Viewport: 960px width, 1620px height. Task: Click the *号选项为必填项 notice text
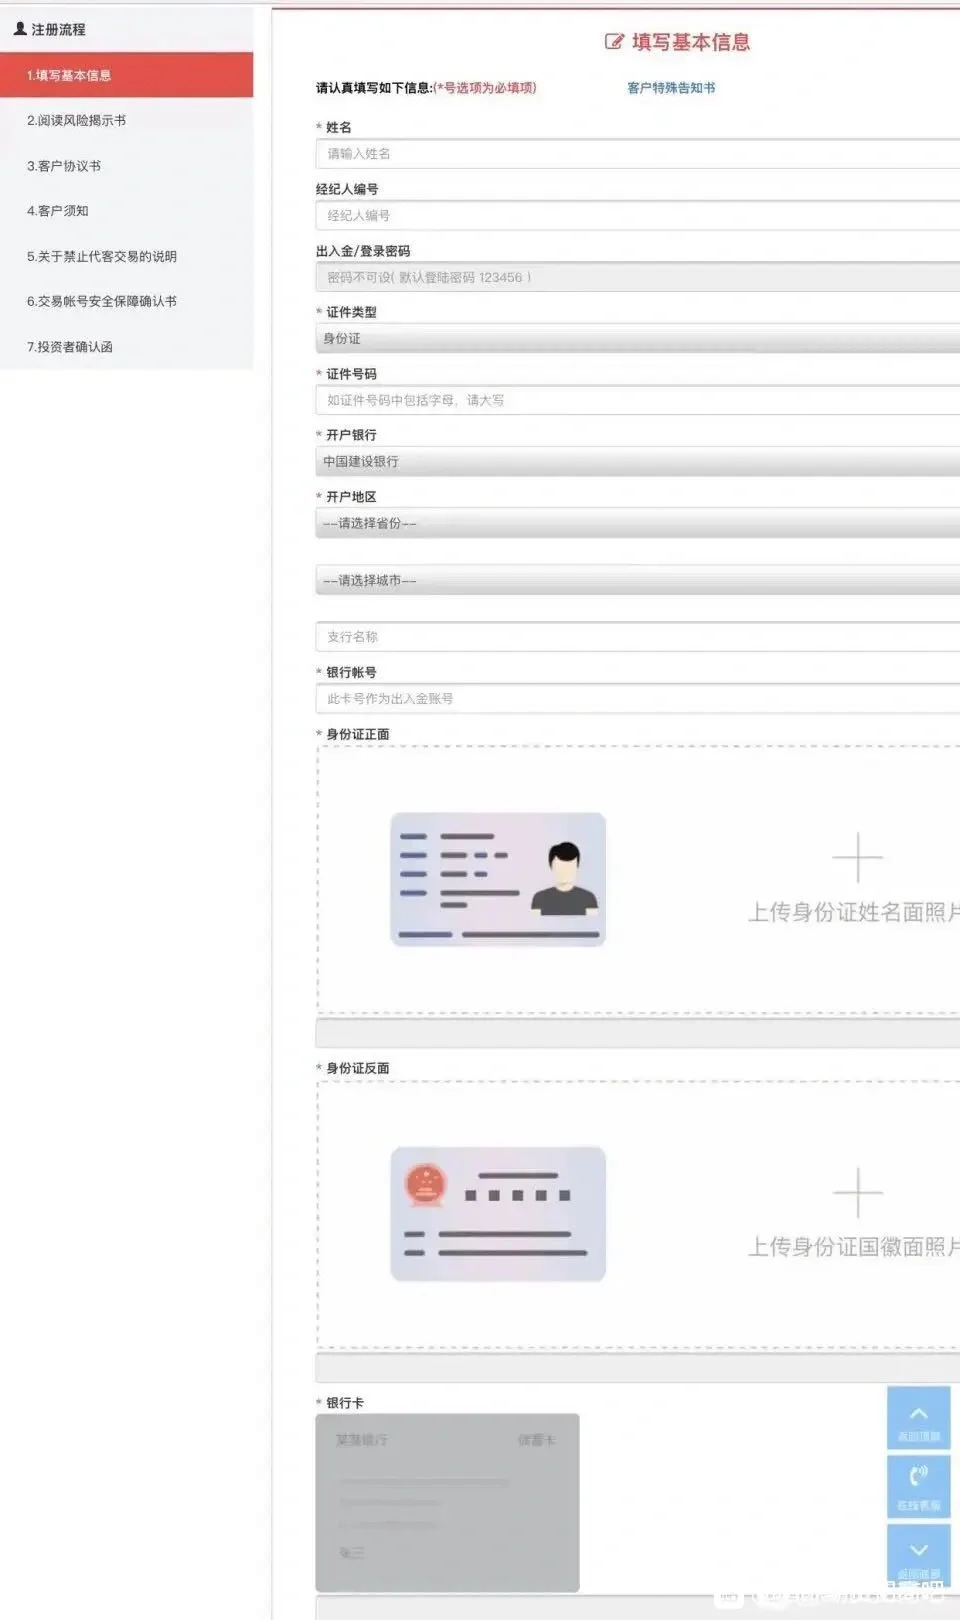coord(485,88)
